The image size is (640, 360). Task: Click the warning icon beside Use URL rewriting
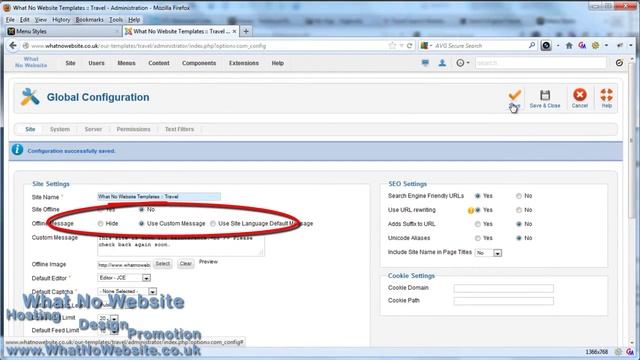[471, 211]
